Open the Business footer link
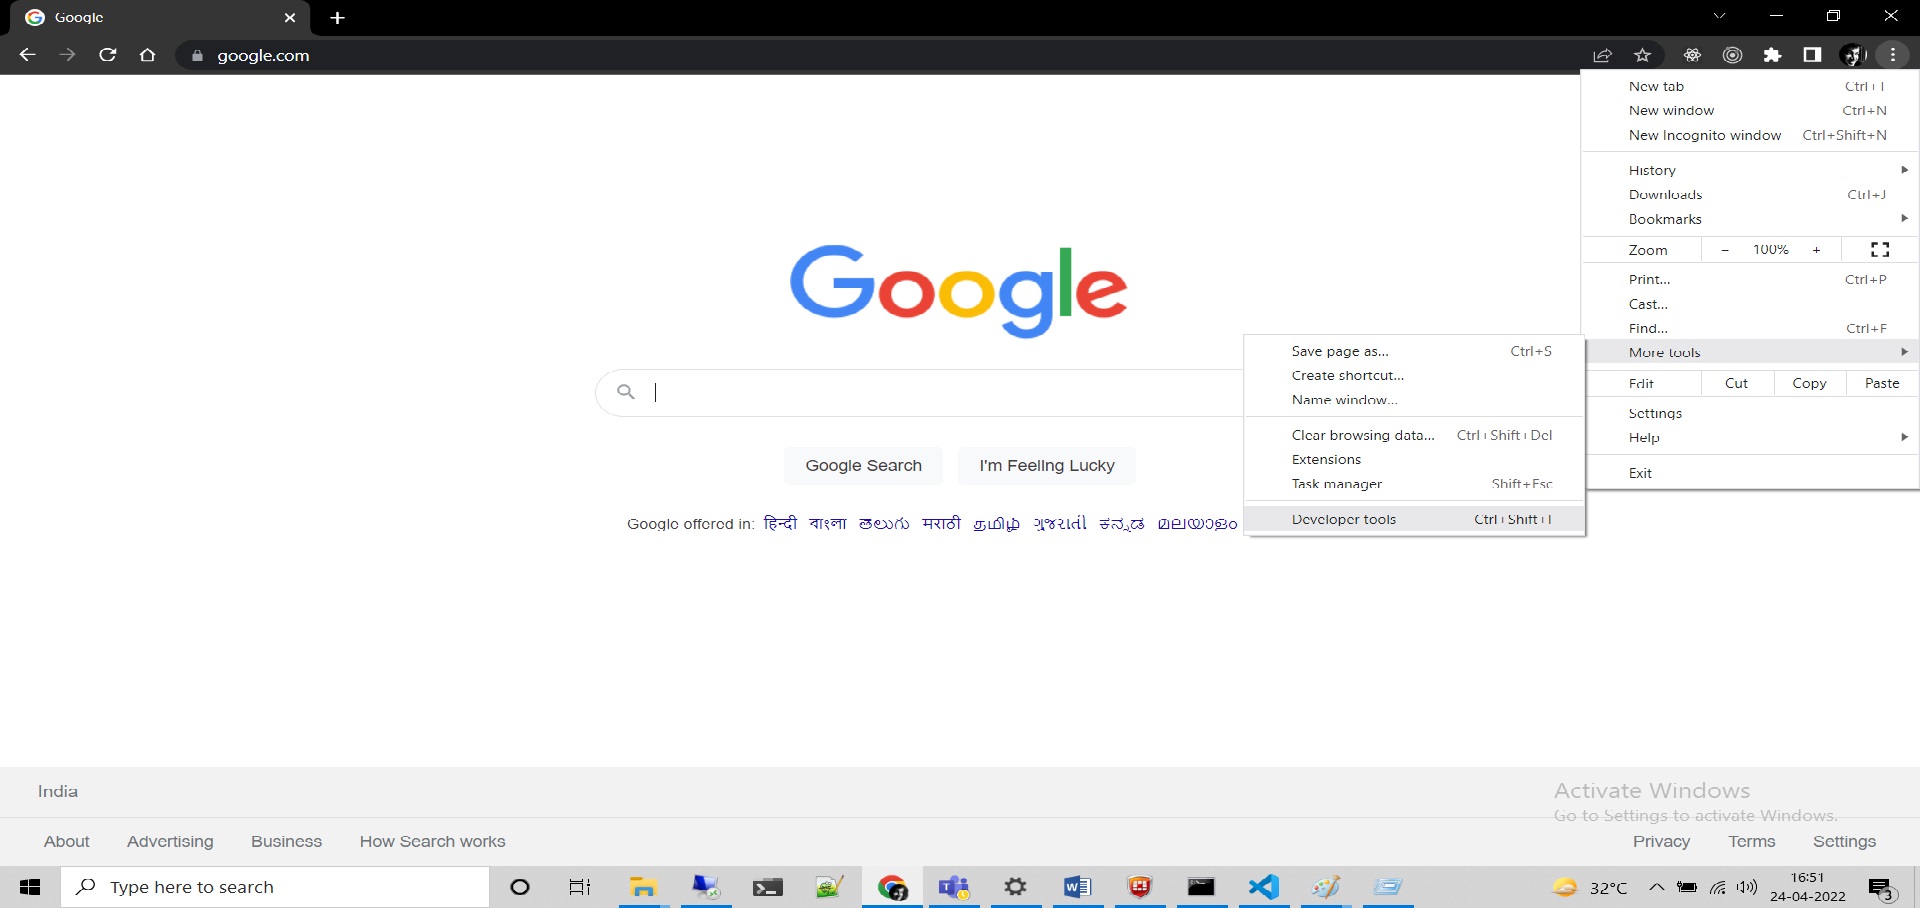 [286, 841]
